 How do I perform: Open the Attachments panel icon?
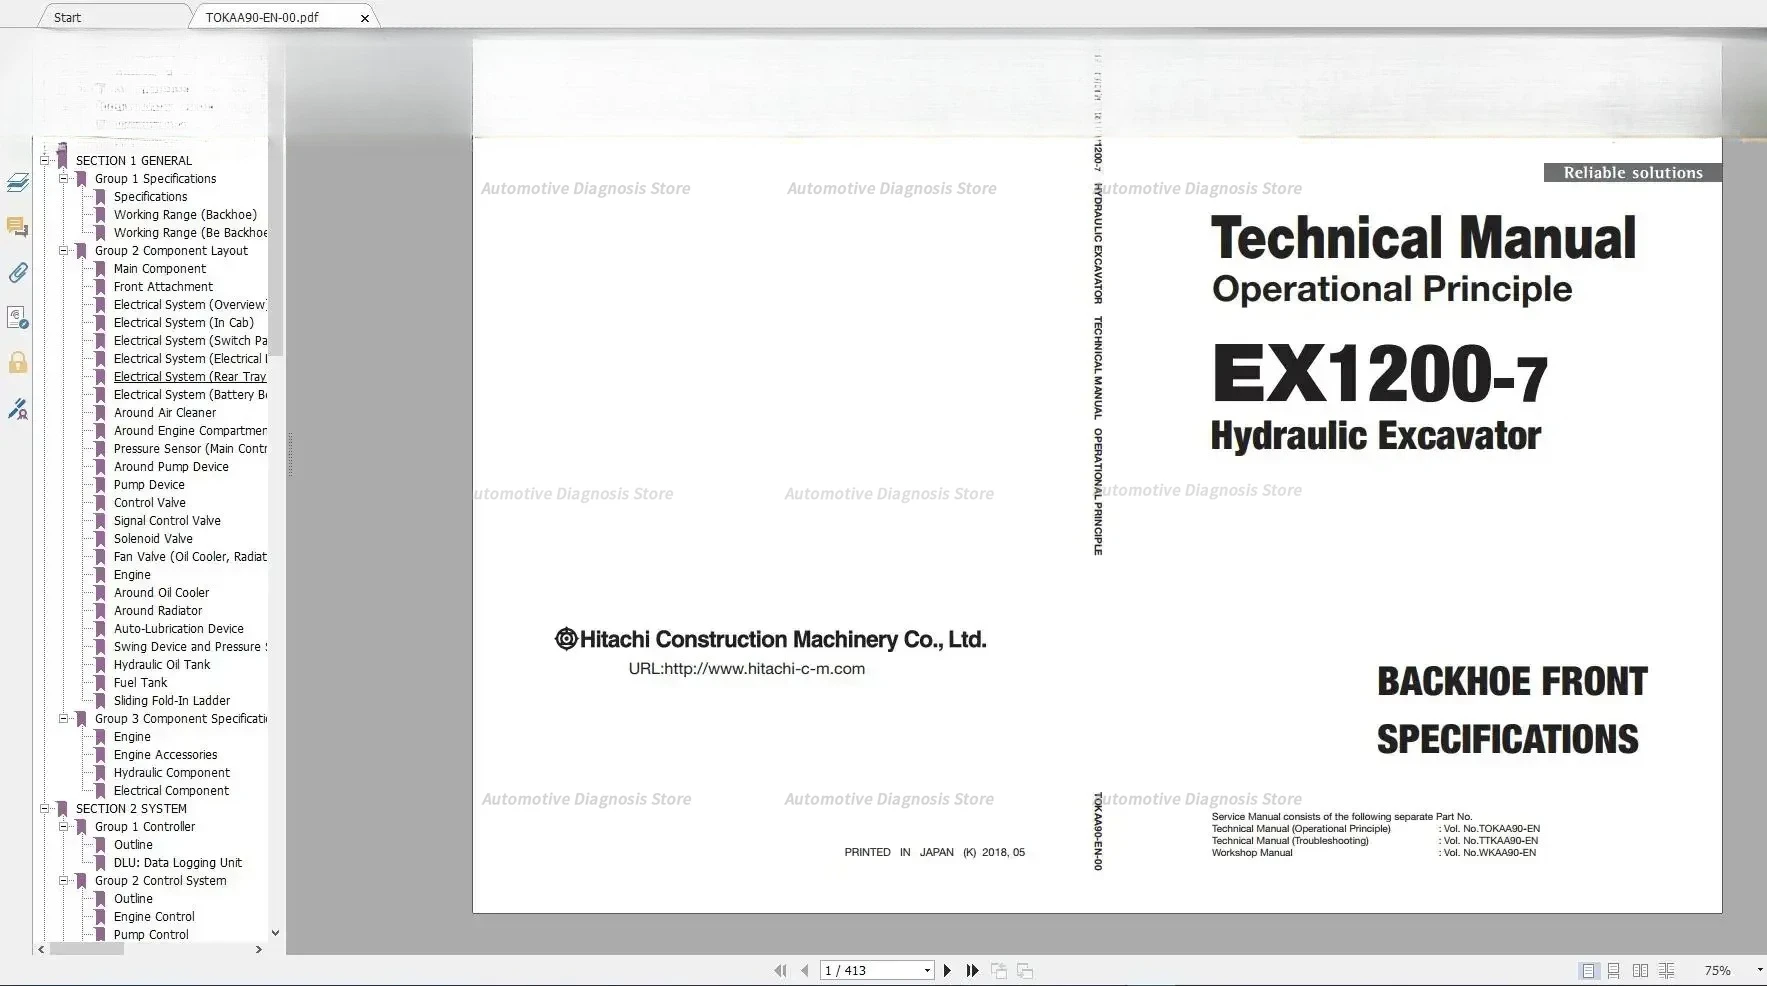pyautogui.click(x=18, y=273)
